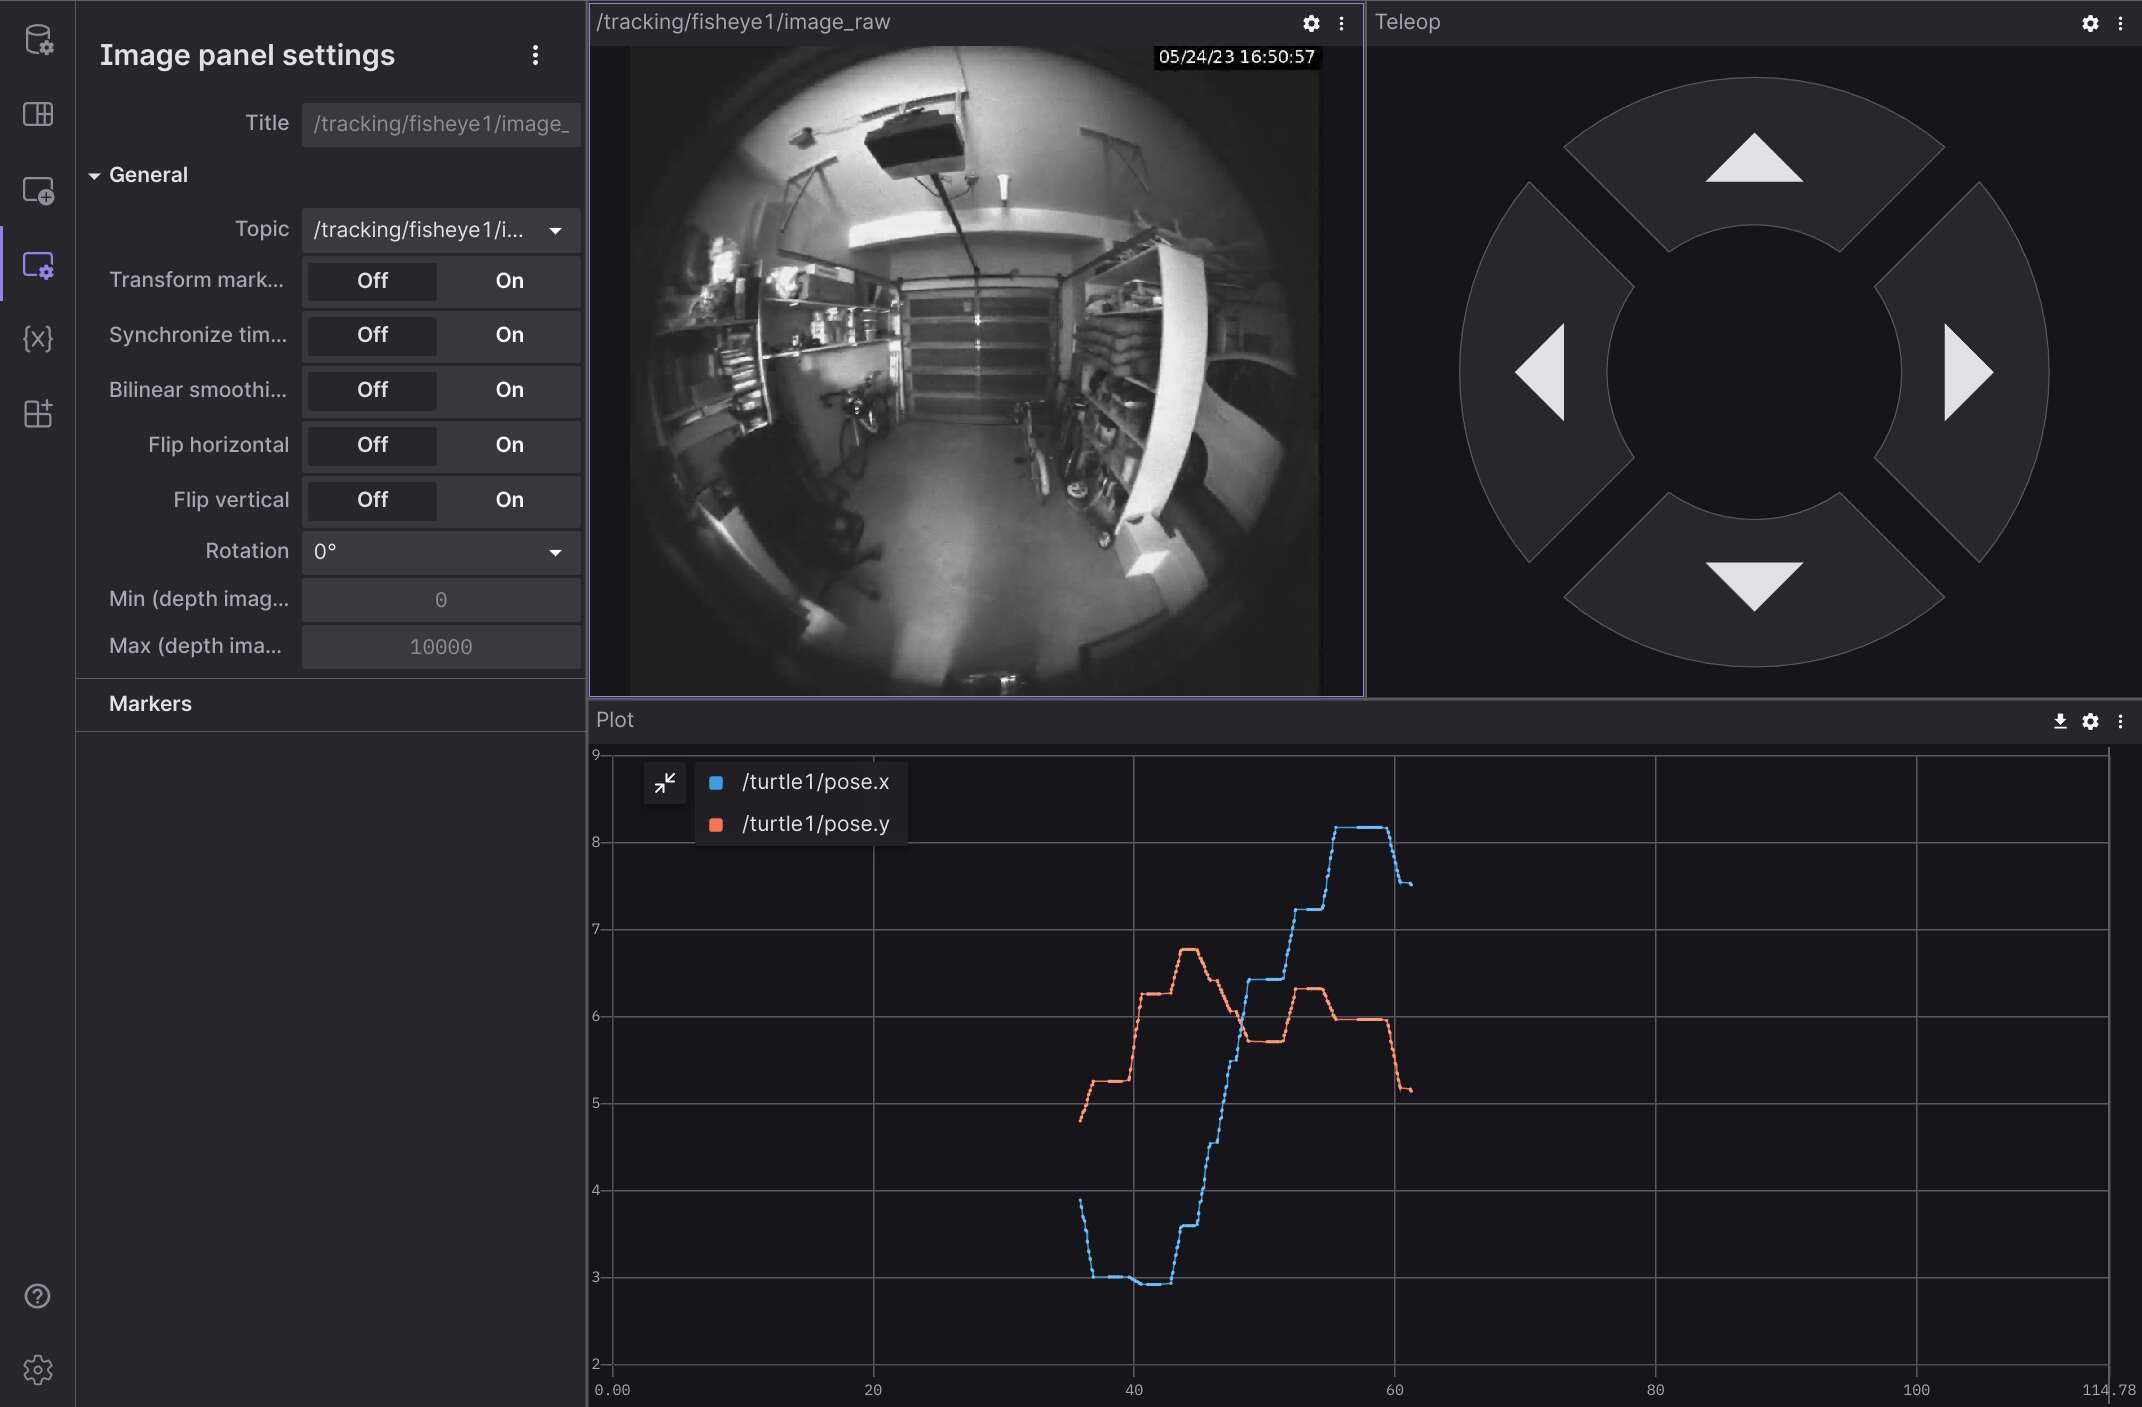This screenshot has width=2142, height=1407.
Task: Open the layouts sidebar icon
Action: click(38, 114)
